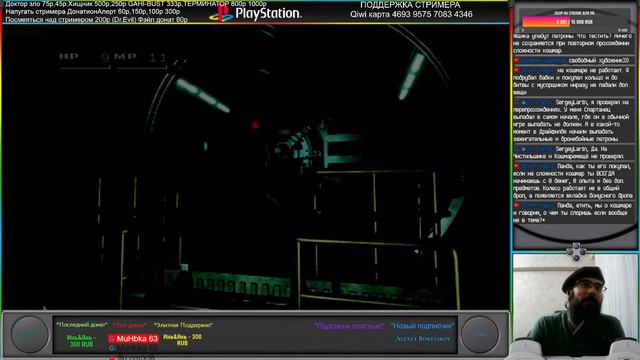Click the red light in the game view
640x360 pixels.
pos(255,125)
